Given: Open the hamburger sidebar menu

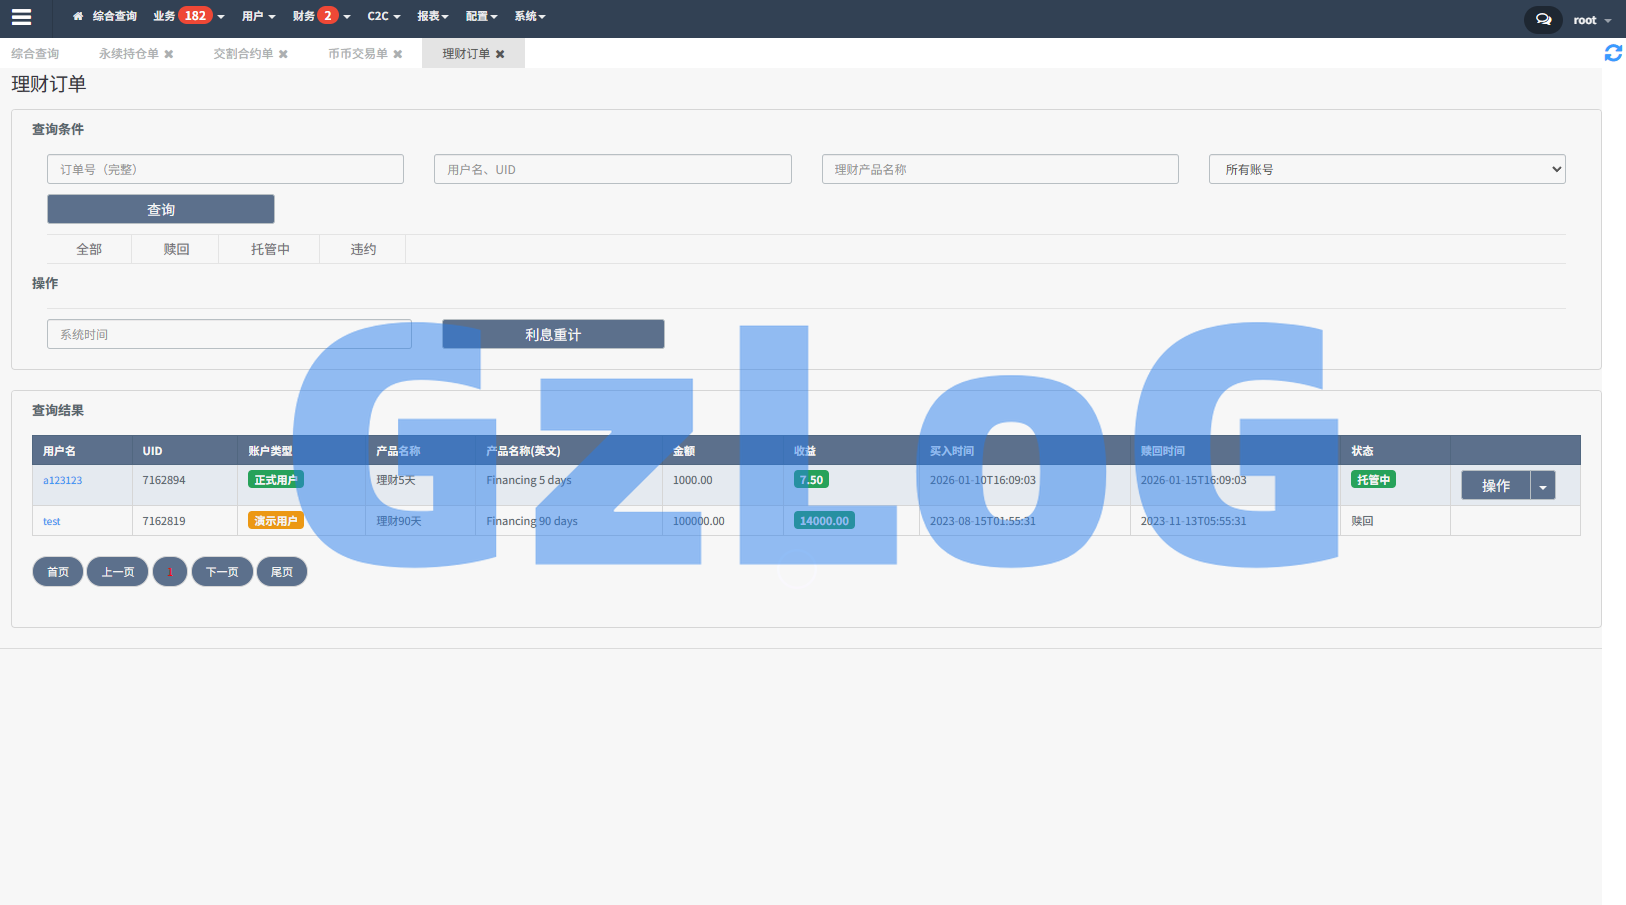Looking at the screenshot, I should (x=21, y=17).
